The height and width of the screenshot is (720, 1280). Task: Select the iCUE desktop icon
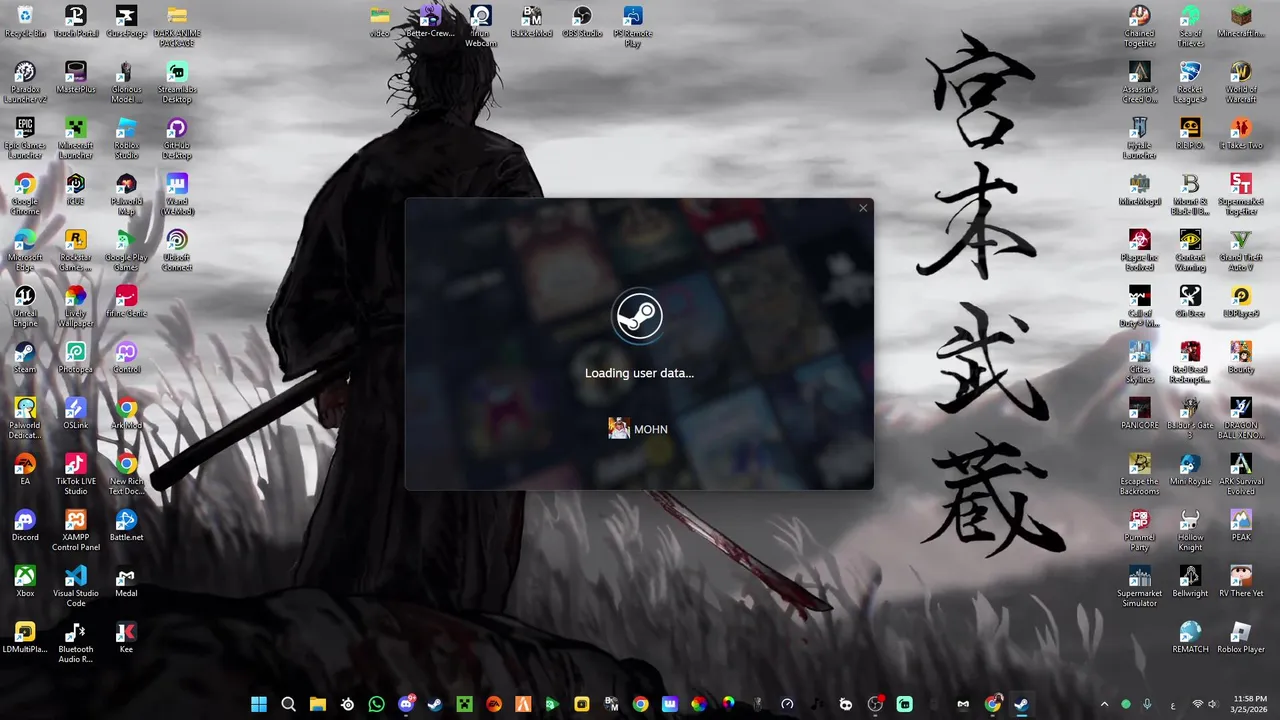point(75,190)
